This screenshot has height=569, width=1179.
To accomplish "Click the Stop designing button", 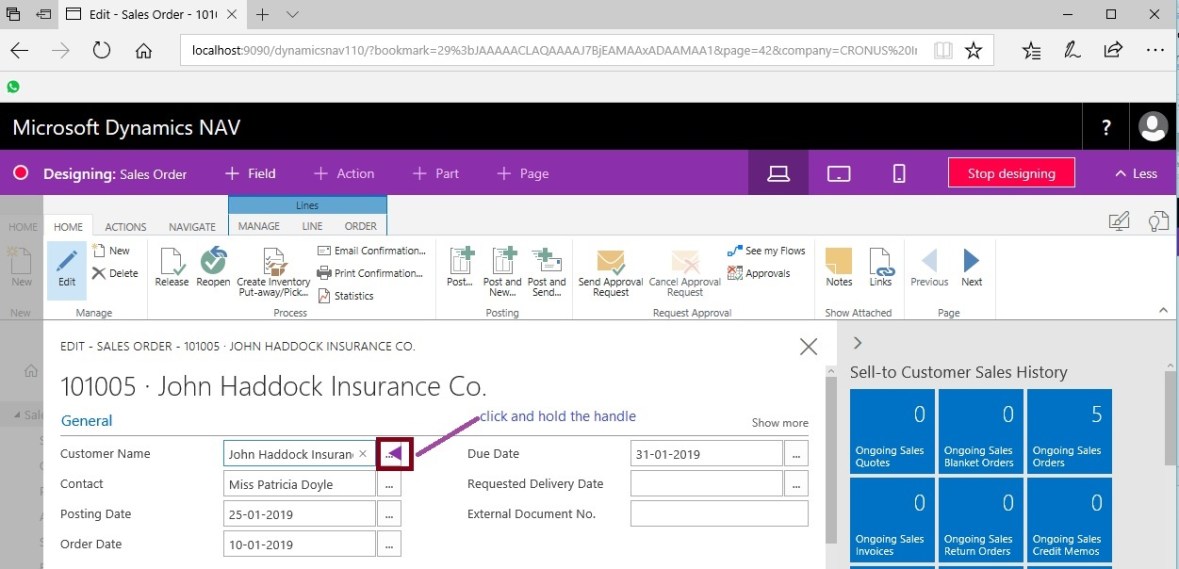I will 1011,173.
